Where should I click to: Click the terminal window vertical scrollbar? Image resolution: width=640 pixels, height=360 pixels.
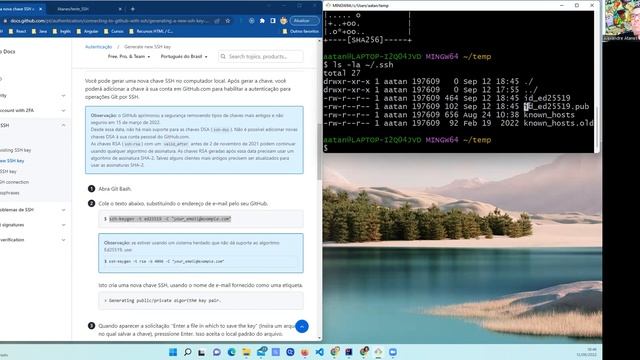(597, 127)
